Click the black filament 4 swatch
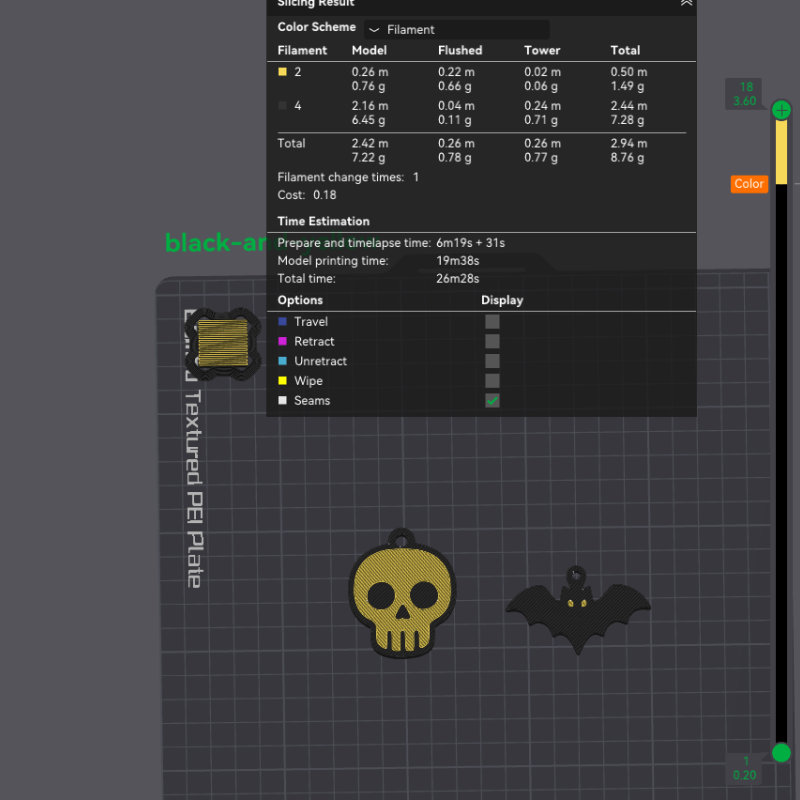800x800 pixels. pyautogui.click(x=283, y=105)
